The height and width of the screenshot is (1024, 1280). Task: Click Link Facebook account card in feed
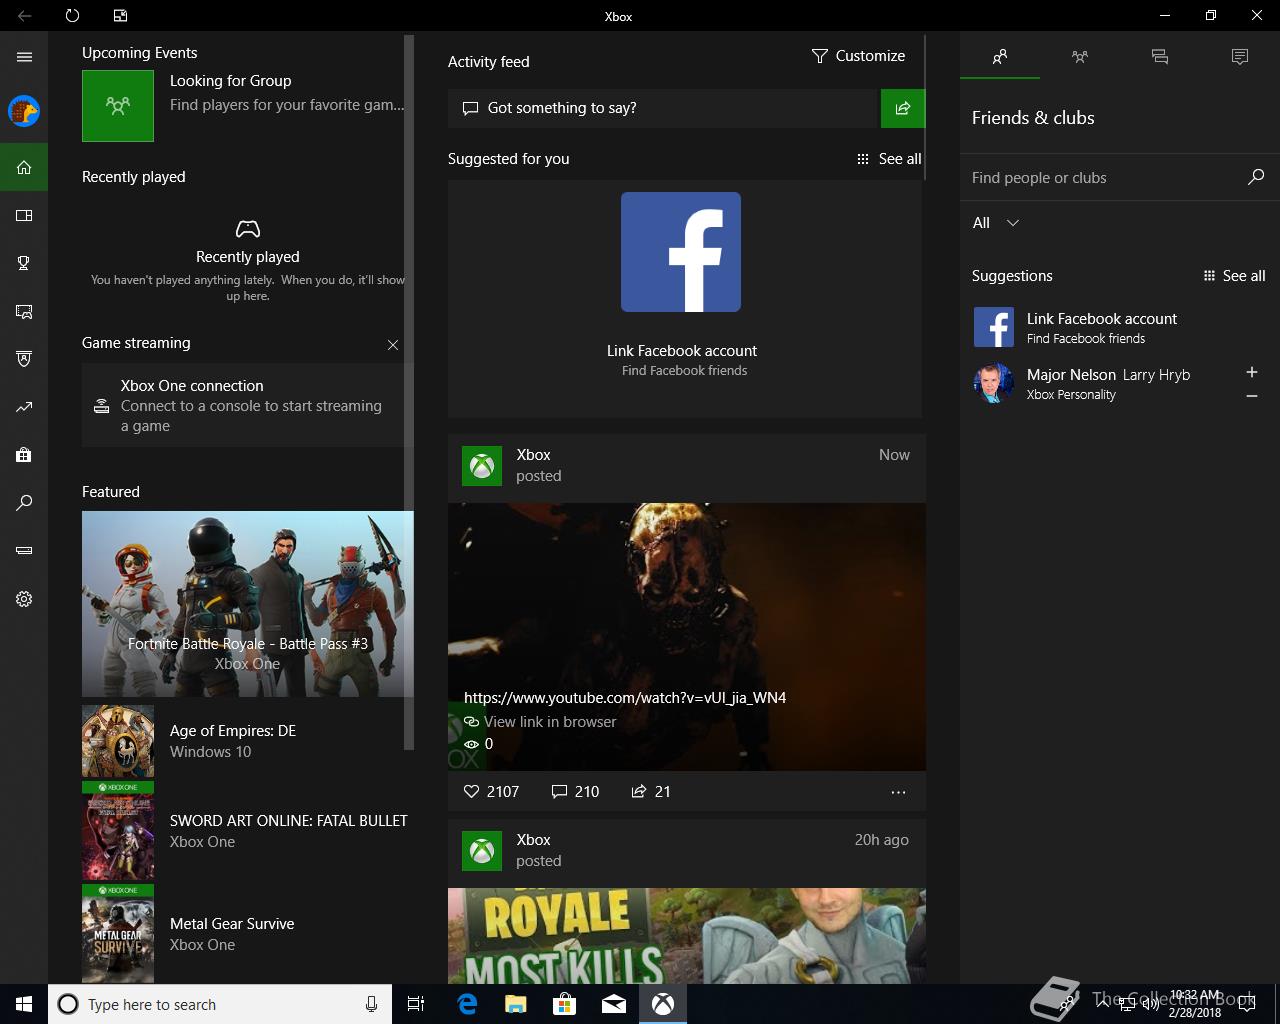coord(684,298)
